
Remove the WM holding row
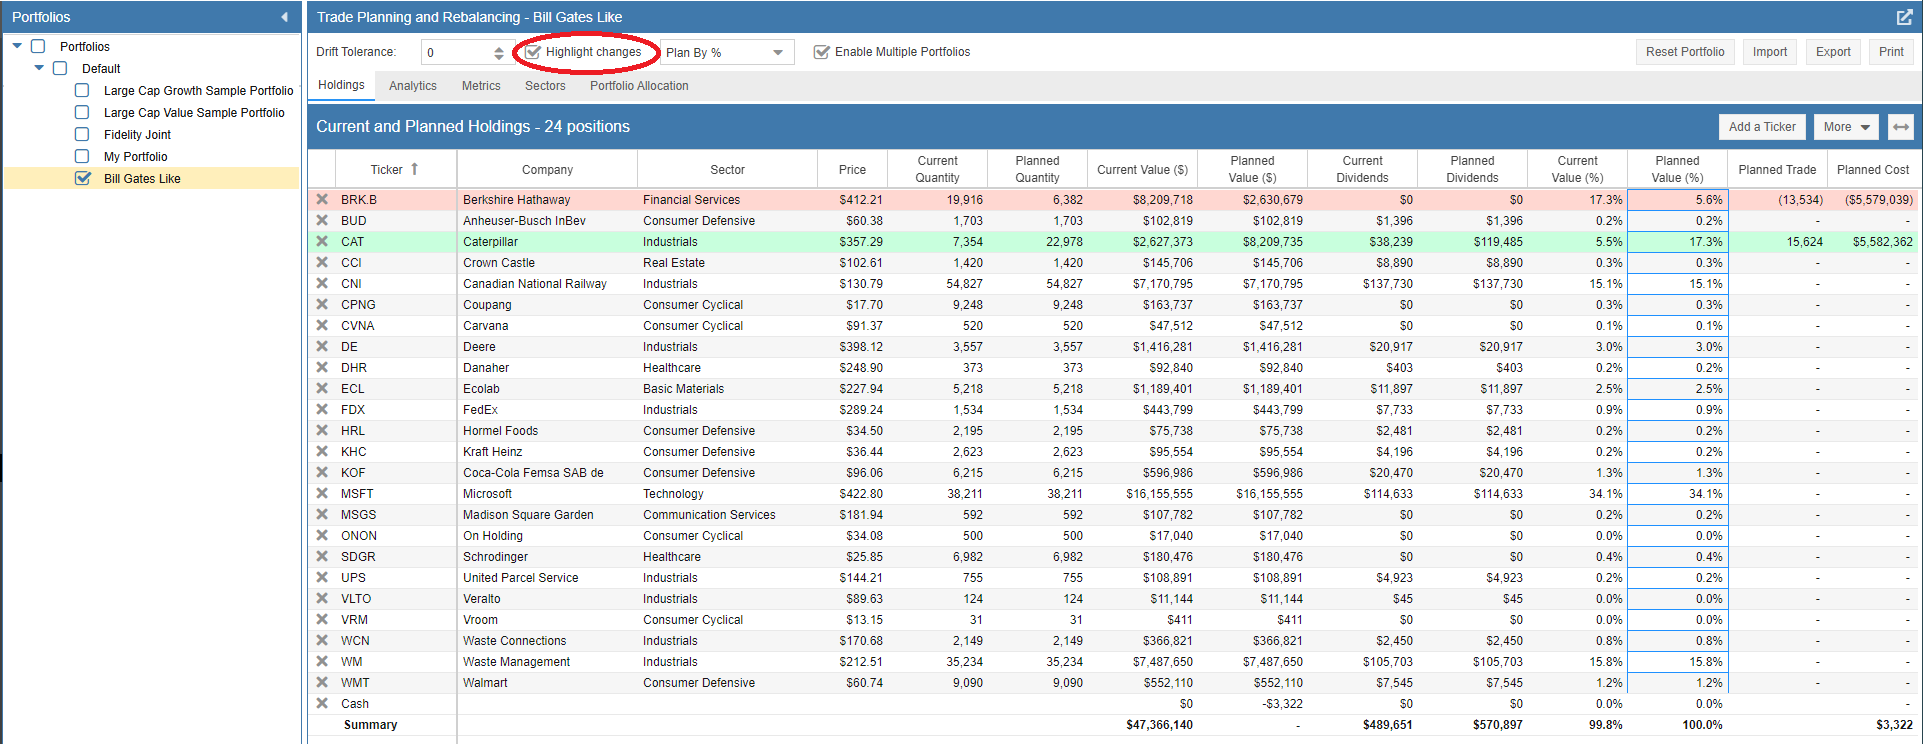tap(322, 661)
